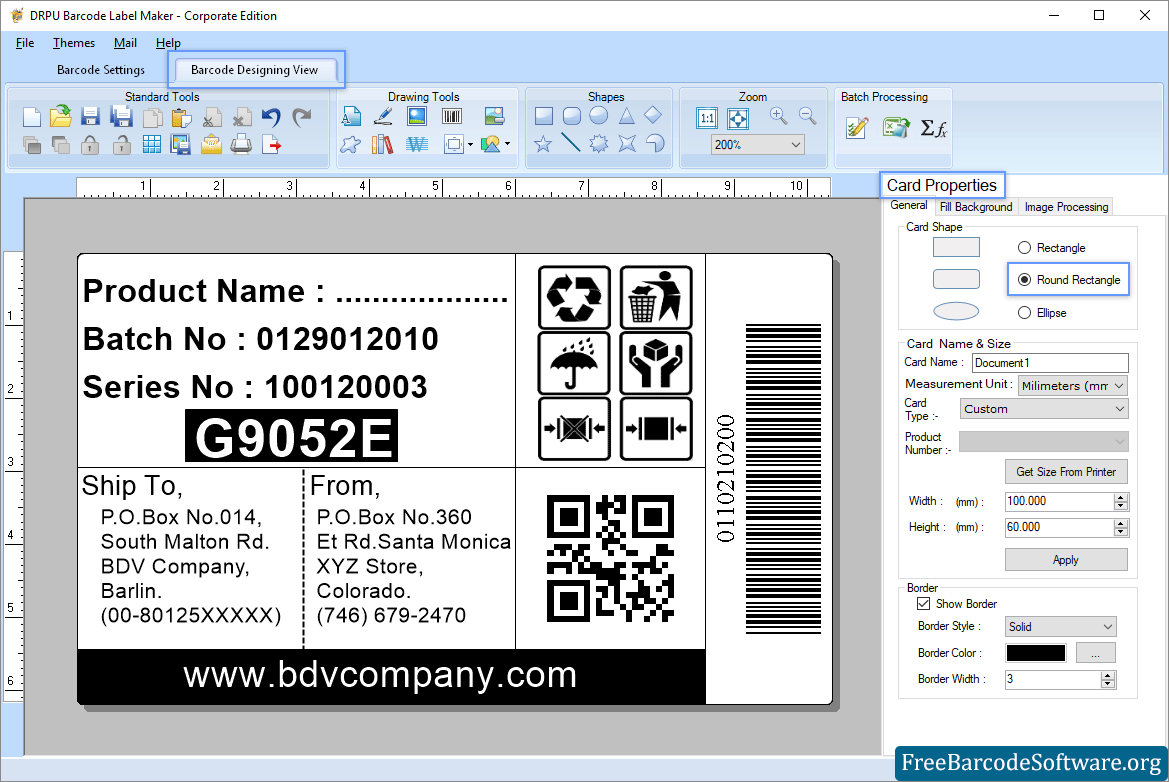The width and height of the screenshot is (1169, 782).
Task: Click the Border Width value field
Action: coord(1053,679)
